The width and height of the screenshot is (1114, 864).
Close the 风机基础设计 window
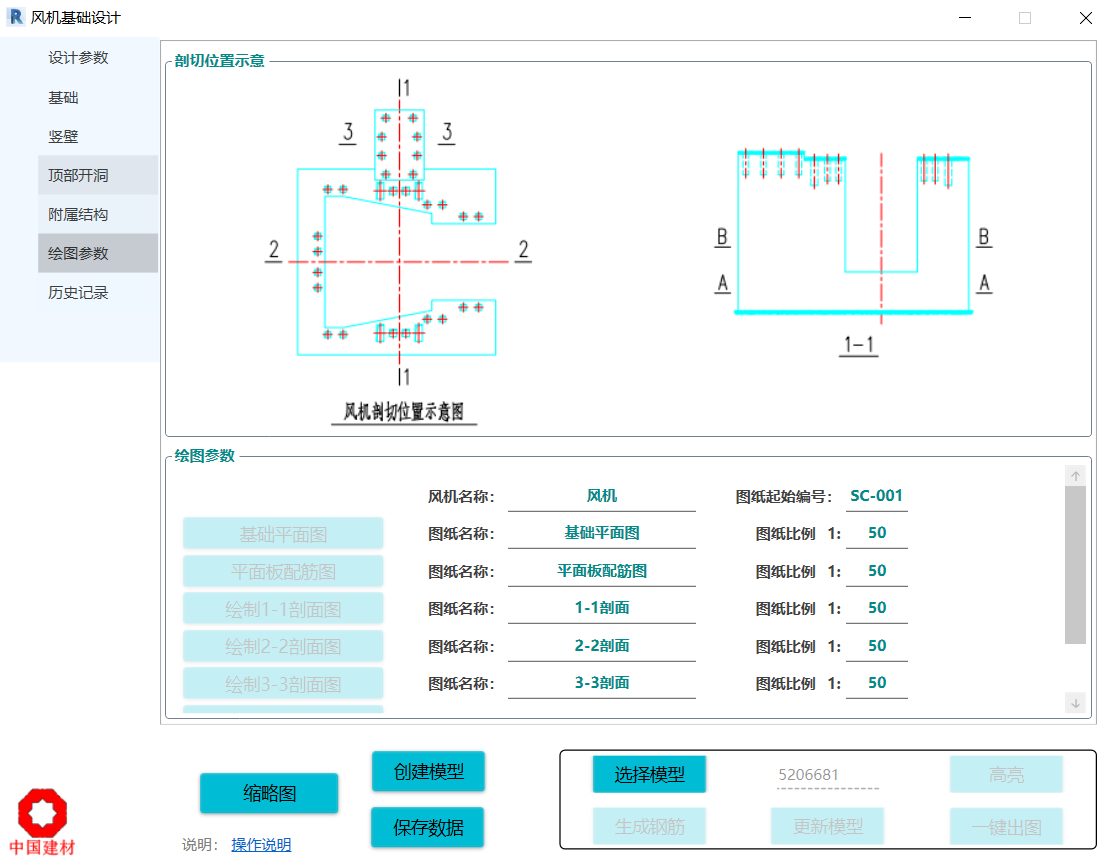click(x=1085, y=18)
